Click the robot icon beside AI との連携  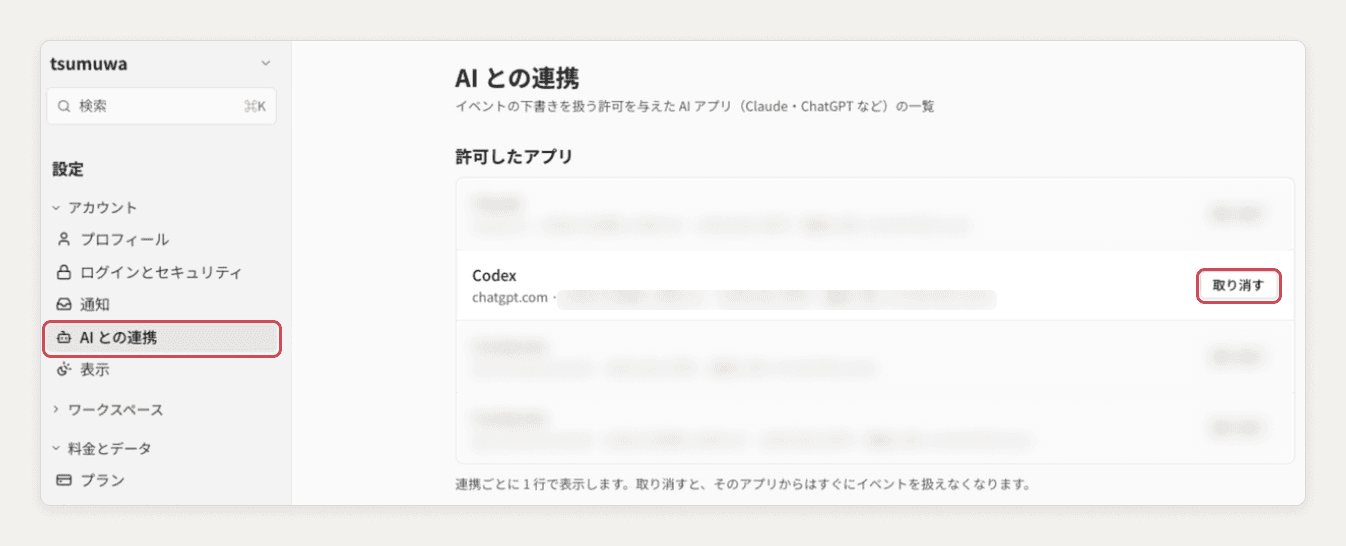point(64,338)
